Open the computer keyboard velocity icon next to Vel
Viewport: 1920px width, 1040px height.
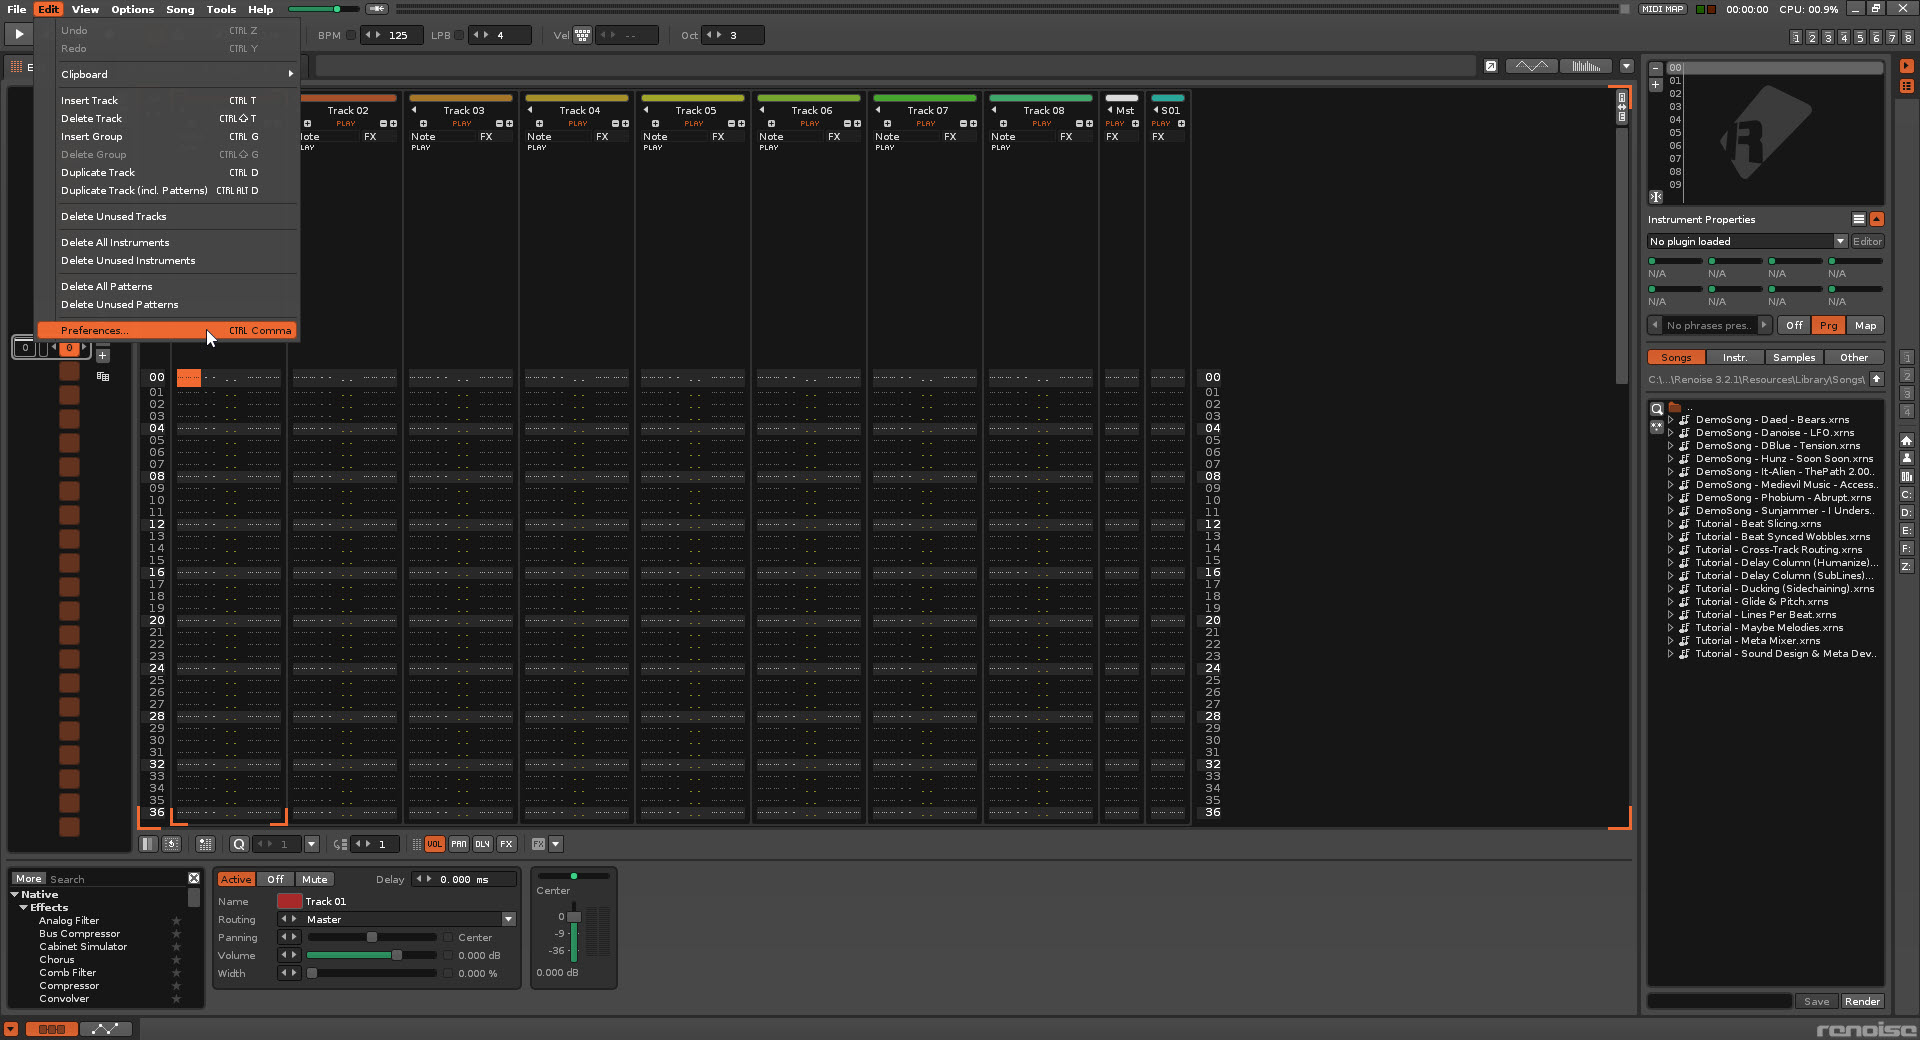point(582,35)
